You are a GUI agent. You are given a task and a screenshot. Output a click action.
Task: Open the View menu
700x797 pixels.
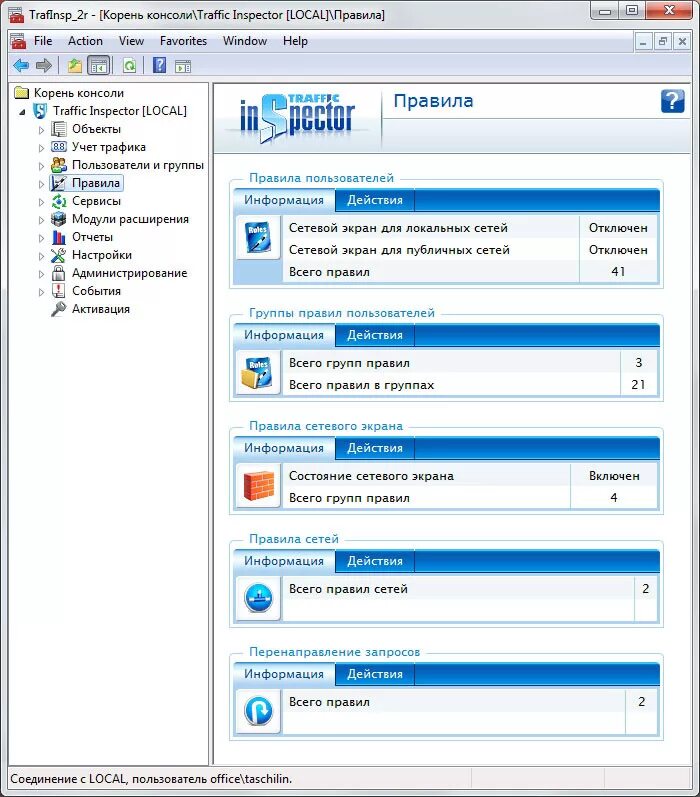click(131, 41)
